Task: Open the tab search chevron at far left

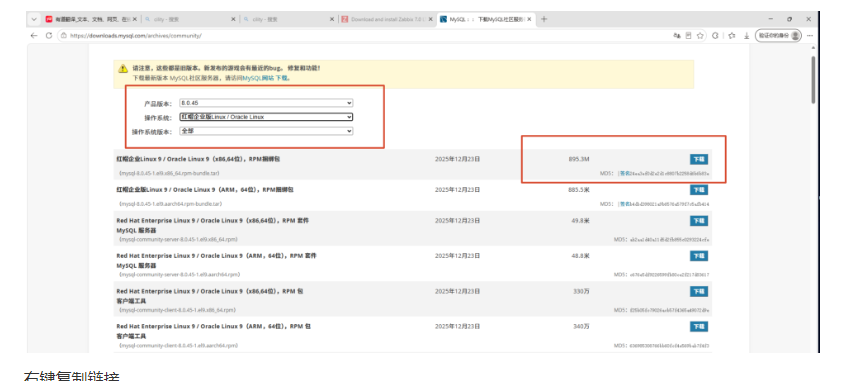Action: click(x=34, y=19)
